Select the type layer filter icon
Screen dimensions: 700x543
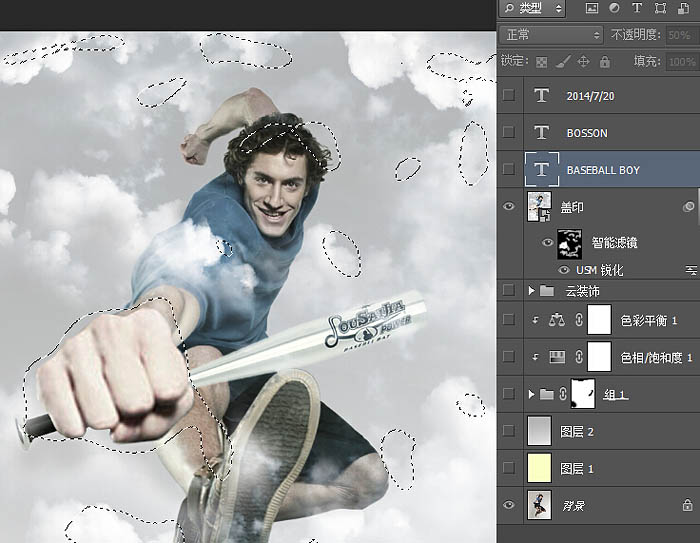[x=637, y=8]
